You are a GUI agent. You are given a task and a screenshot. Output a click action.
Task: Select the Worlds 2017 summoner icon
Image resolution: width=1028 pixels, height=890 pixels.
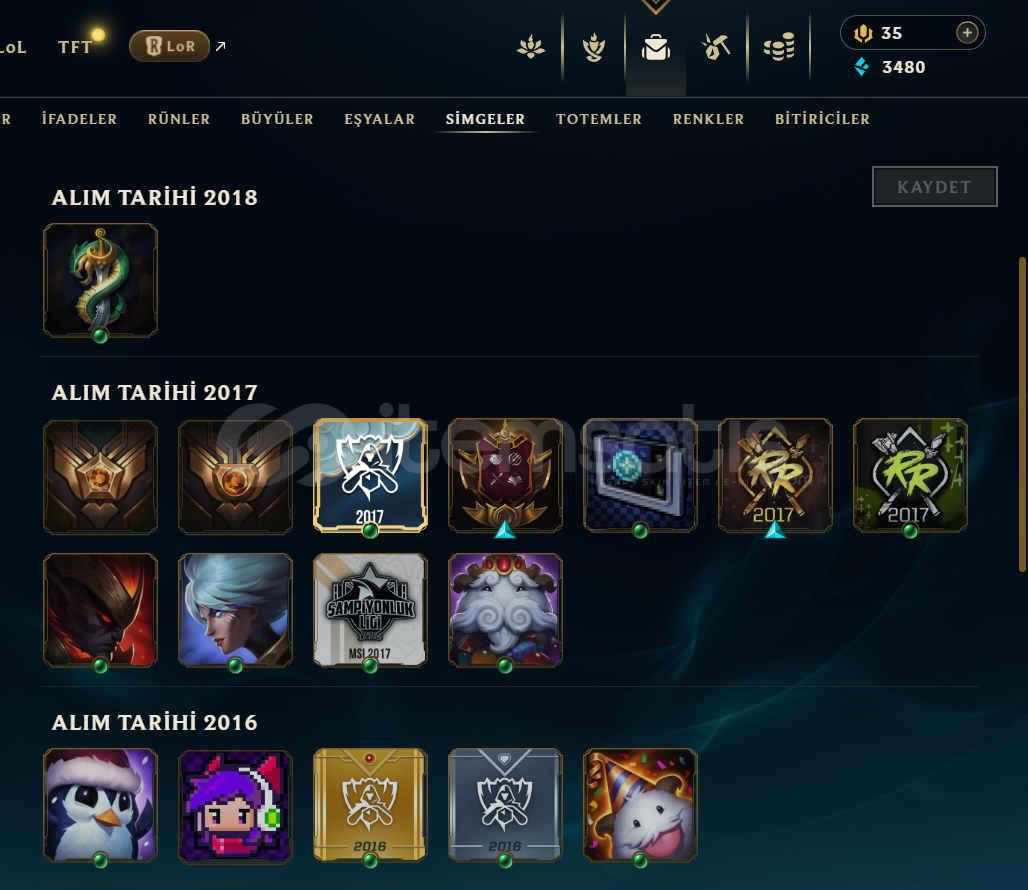click(x=370, y=476)
